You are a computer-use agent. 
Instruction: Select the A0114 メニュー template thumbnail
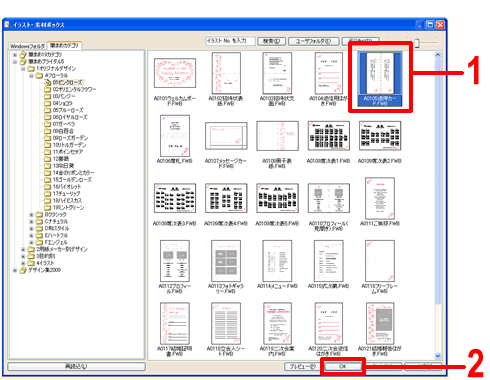pos(277,261)
